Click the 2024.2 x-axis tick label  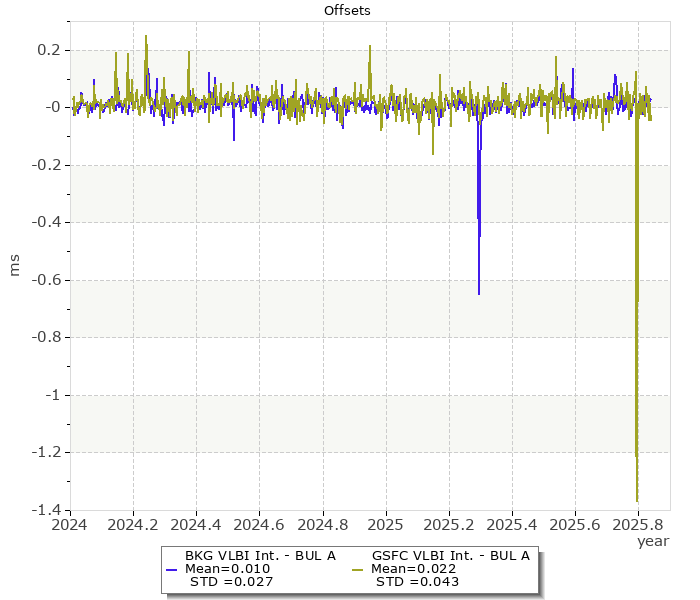[x=133, y=523]
